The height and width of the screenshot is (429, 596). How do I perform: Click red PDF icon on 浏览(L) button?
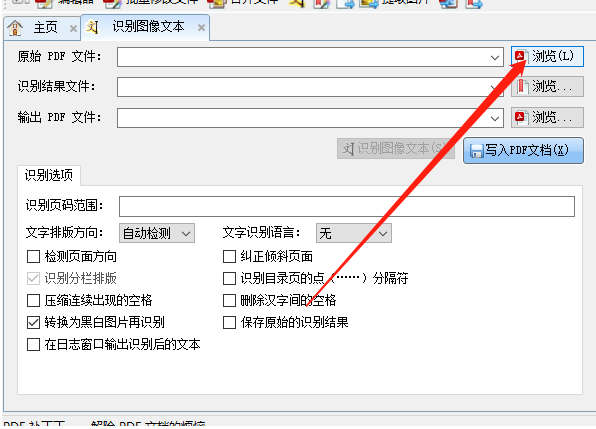click(520, 56)
